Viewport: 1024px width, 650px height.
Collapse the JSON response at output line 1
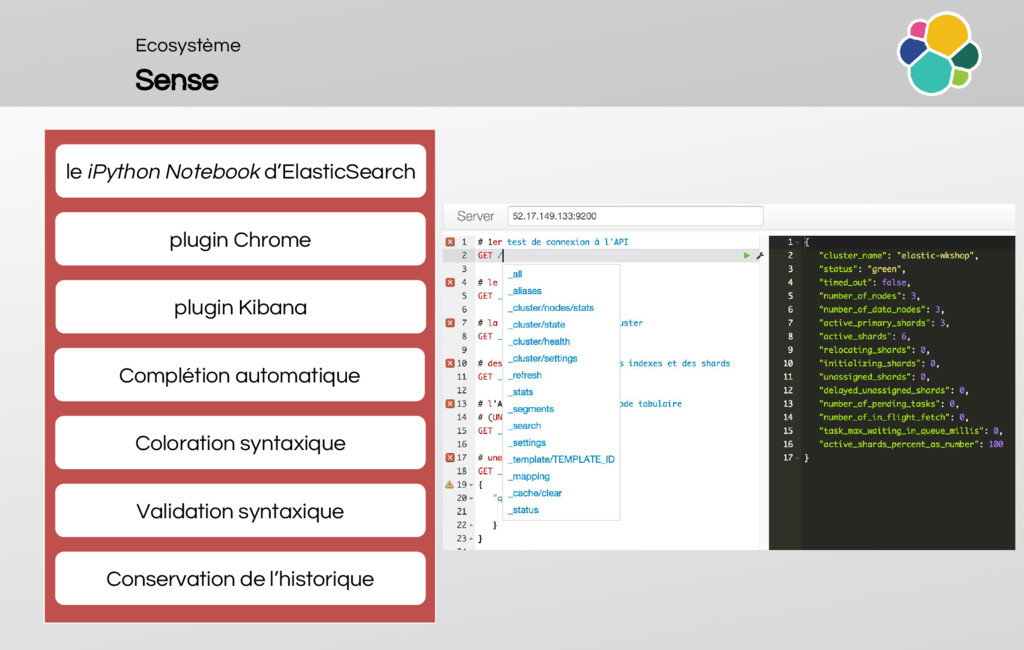797,242
